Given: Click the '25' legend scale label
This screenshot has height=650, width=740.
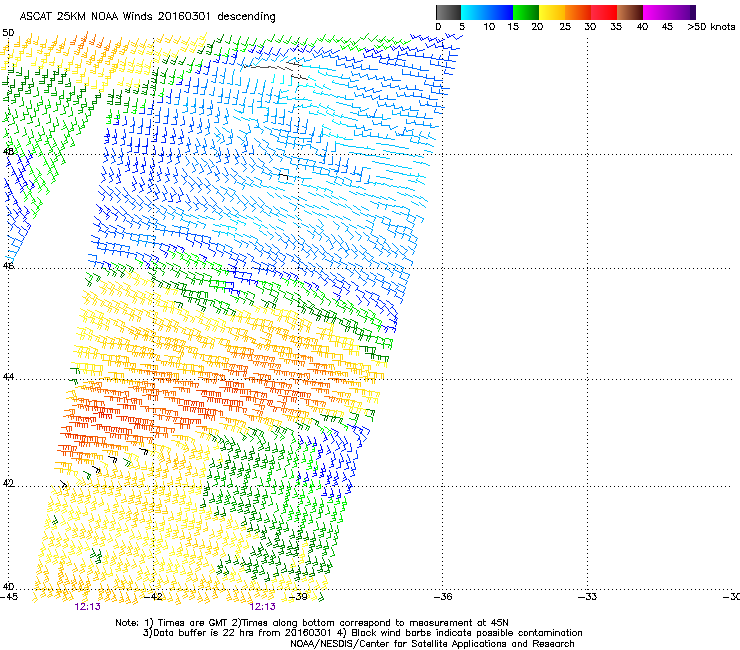Looking at the screenshot, I should (x=565, y=27).
